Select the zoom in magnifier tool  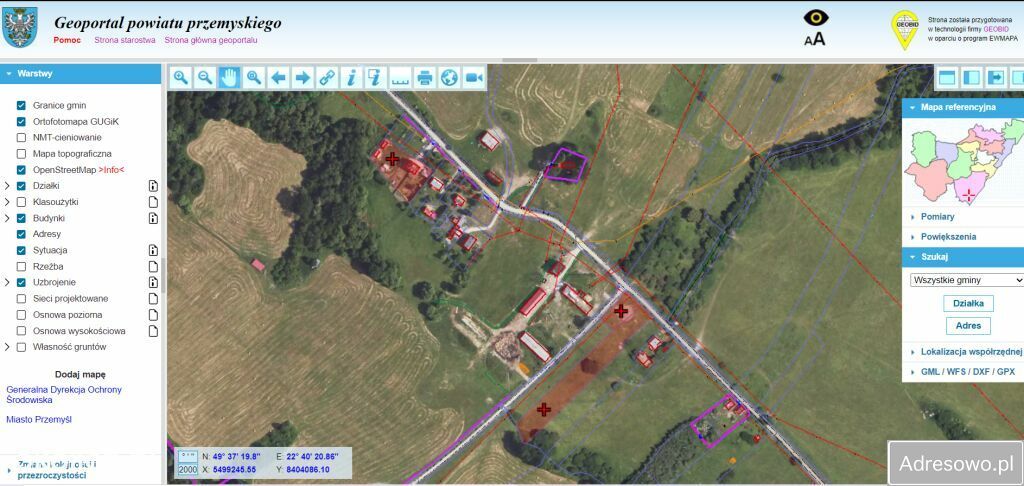point(181,78)
